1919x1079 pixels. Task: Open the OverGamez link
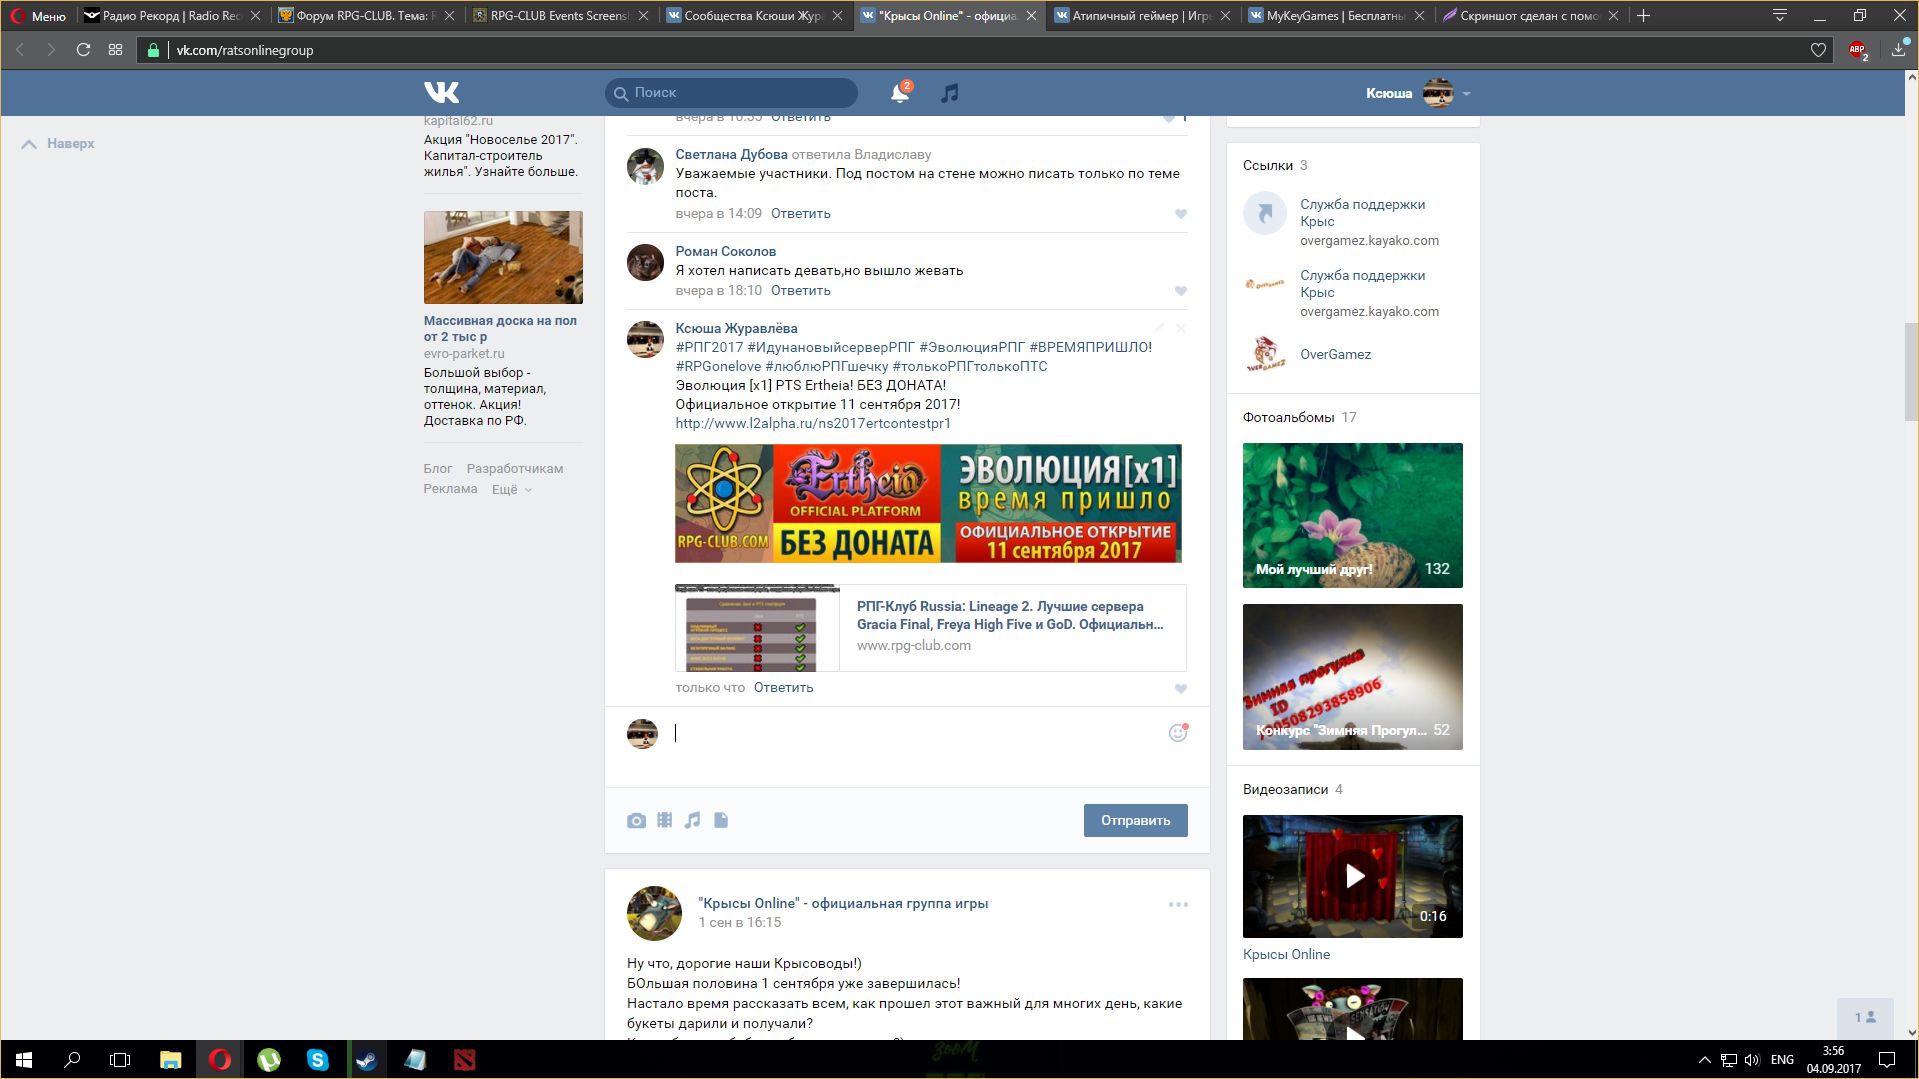click(1335, 355)
